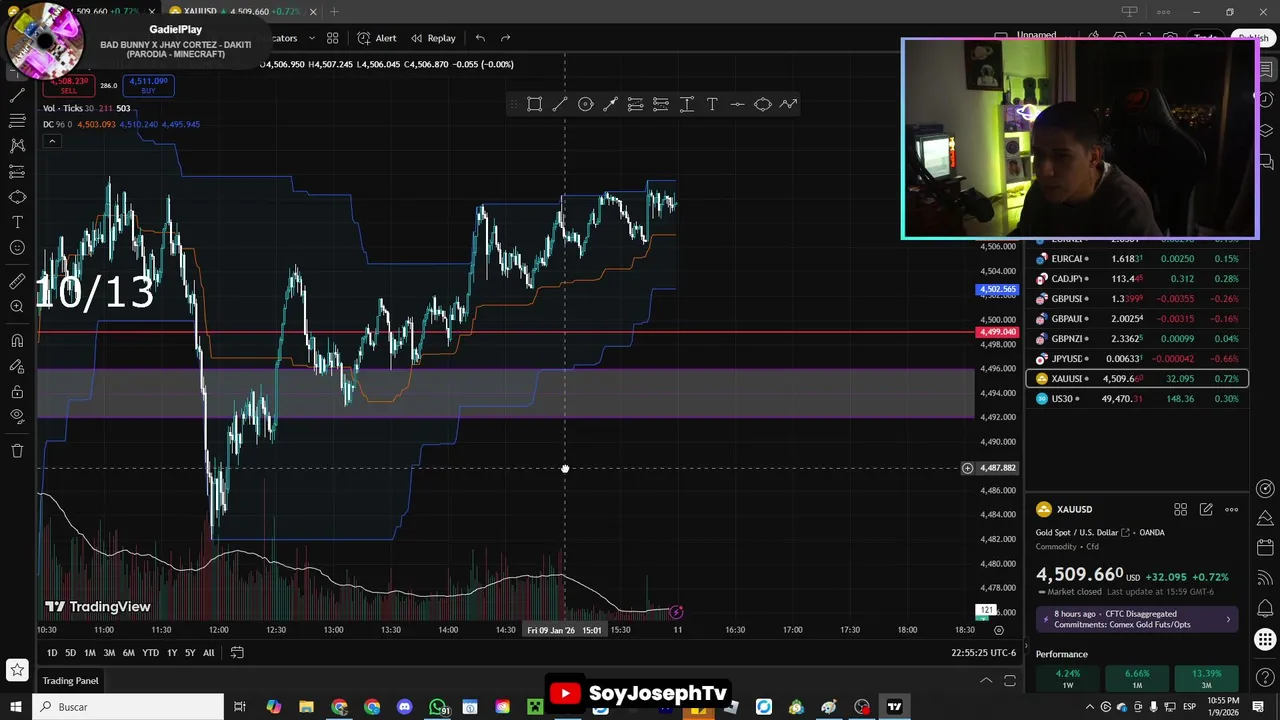1280x720 pixels.
Task: Select the YTD time range
Action: tap(150, 653)
